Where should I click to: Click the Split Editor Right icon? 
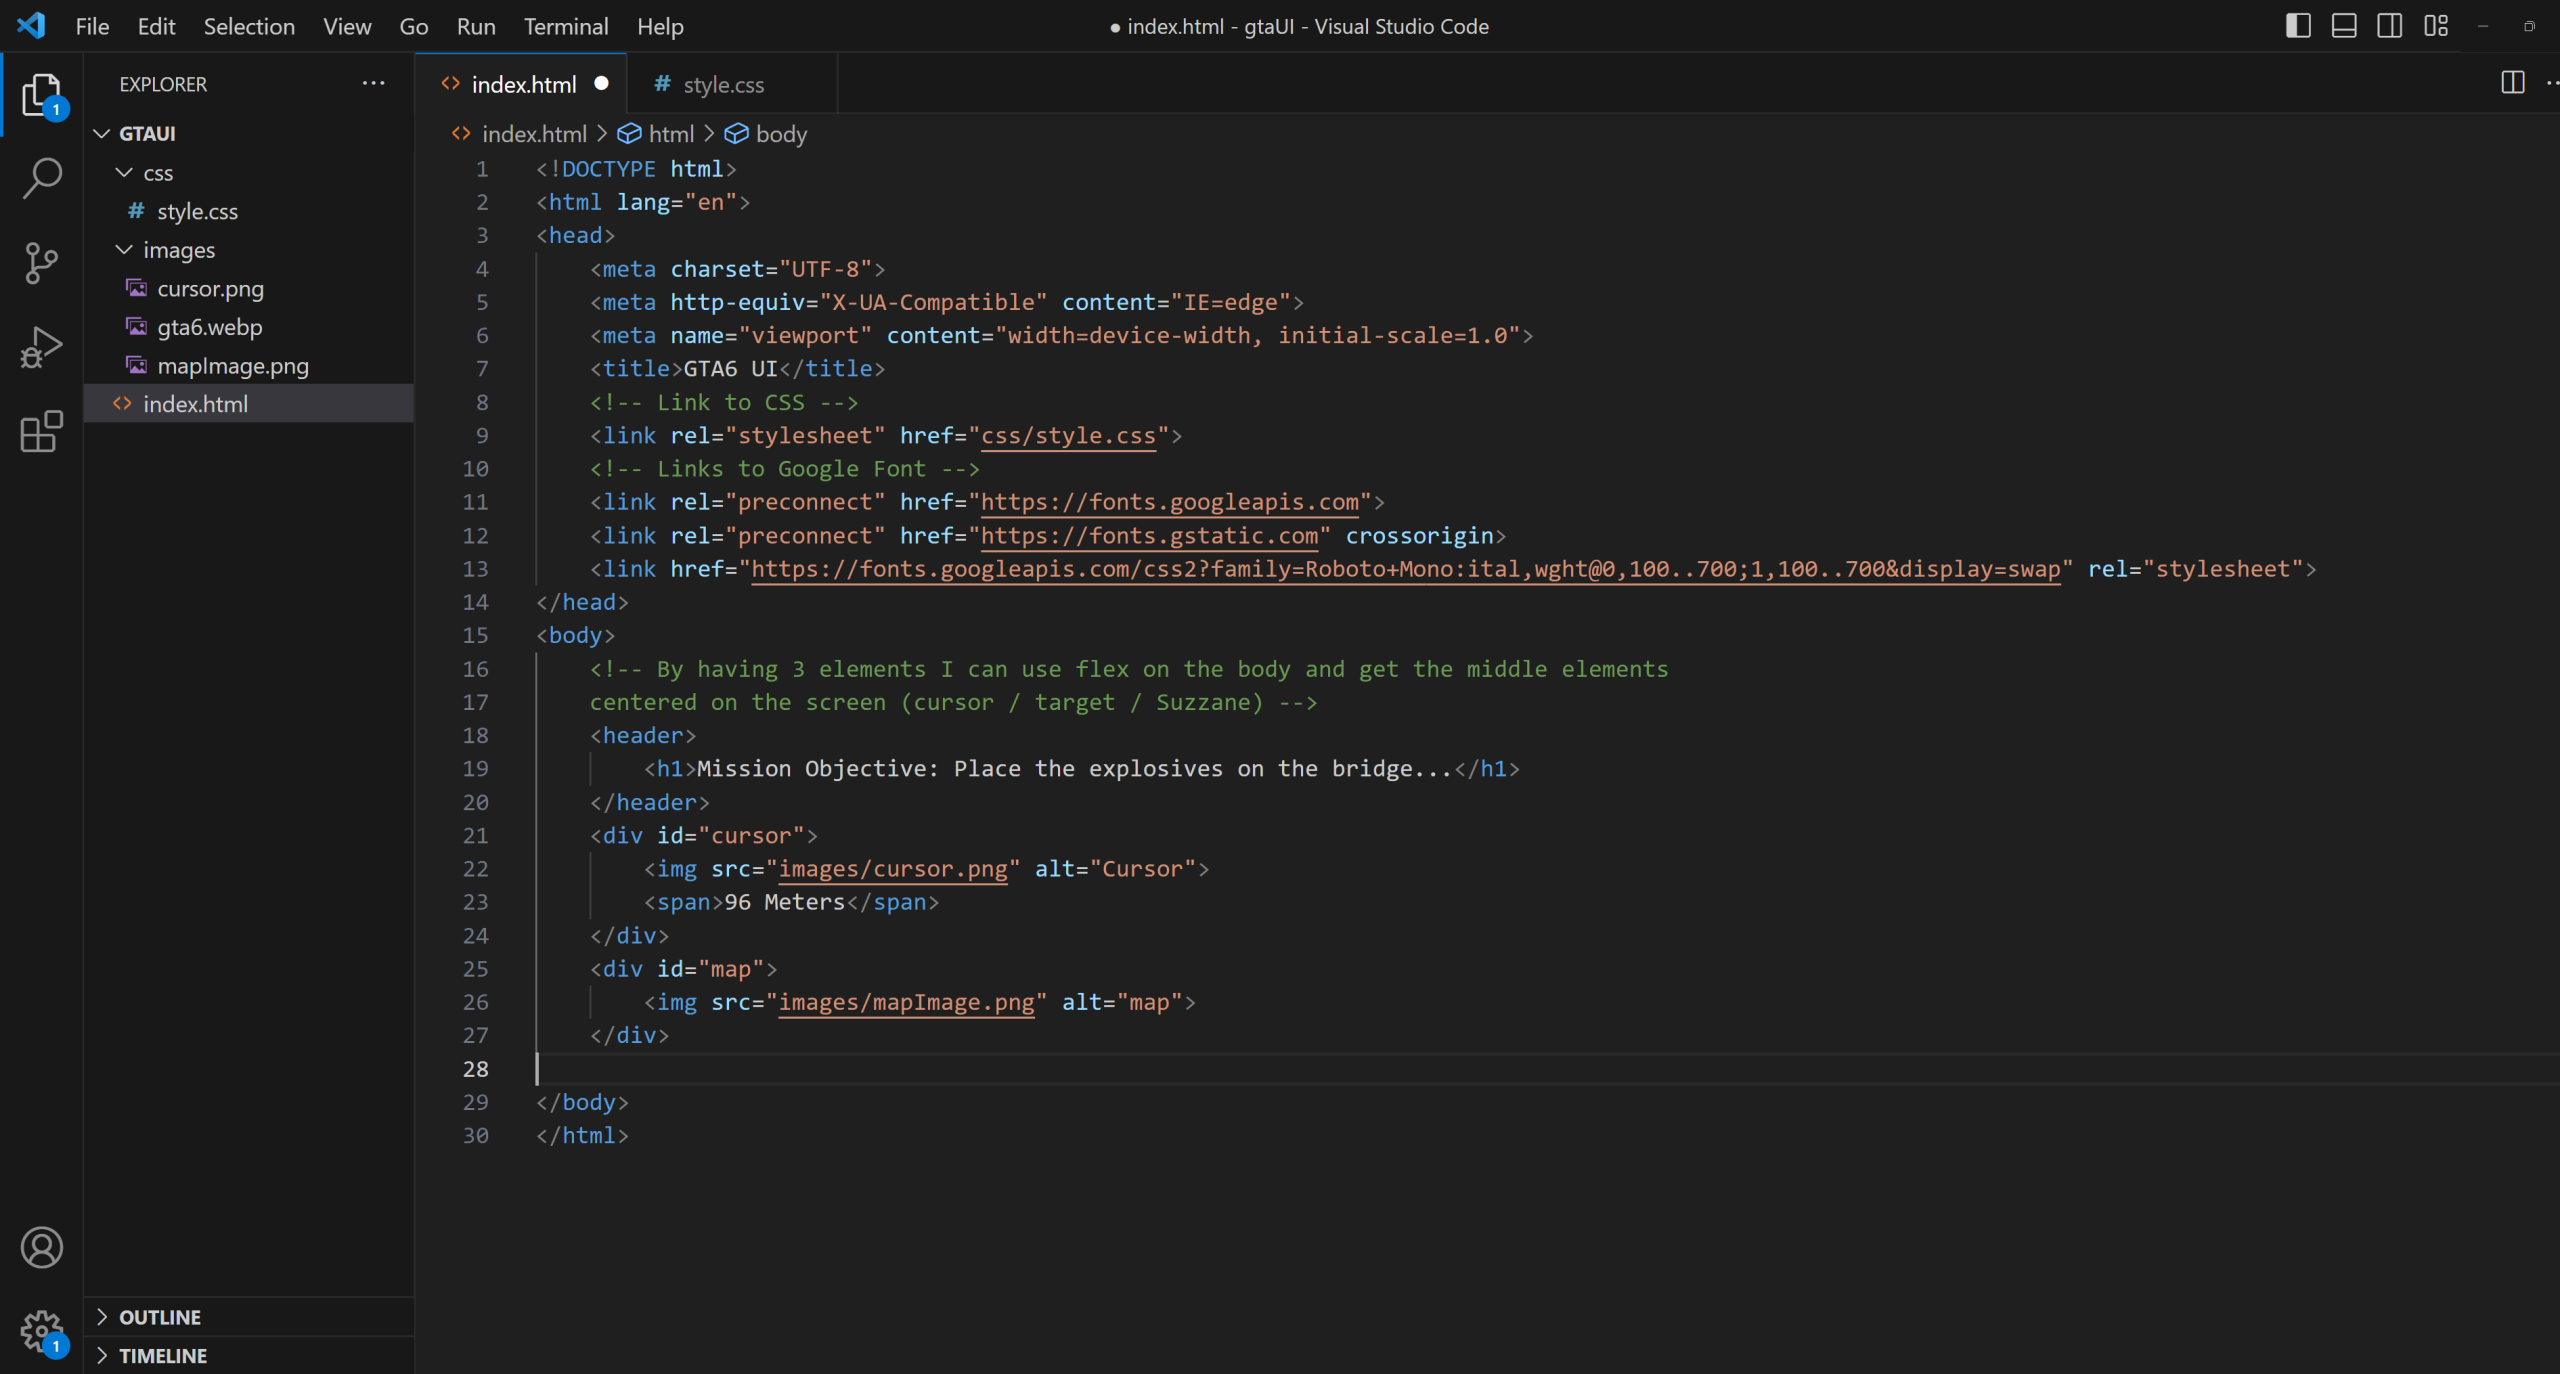2512,83
